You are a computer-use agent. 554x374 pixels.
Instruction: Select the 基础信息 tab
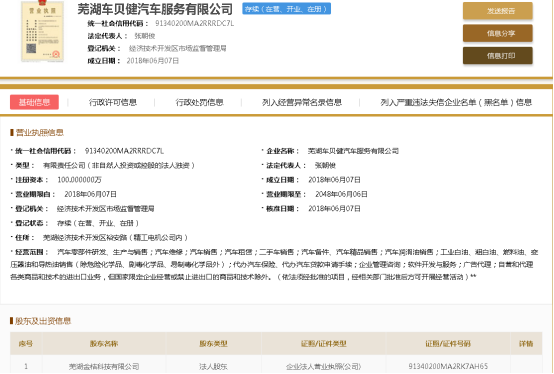click(34, 102)
